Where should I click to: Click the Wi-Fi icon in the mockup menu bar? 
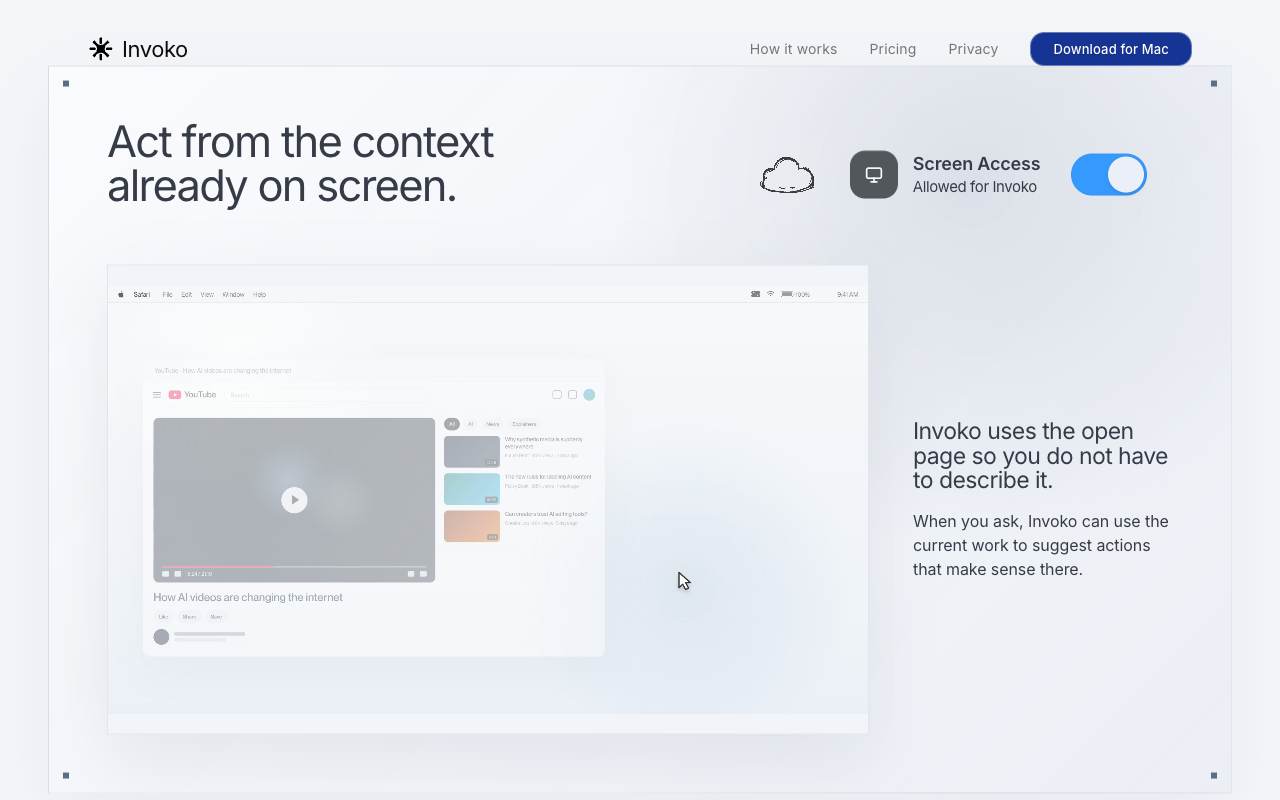(x=770, y=294)
